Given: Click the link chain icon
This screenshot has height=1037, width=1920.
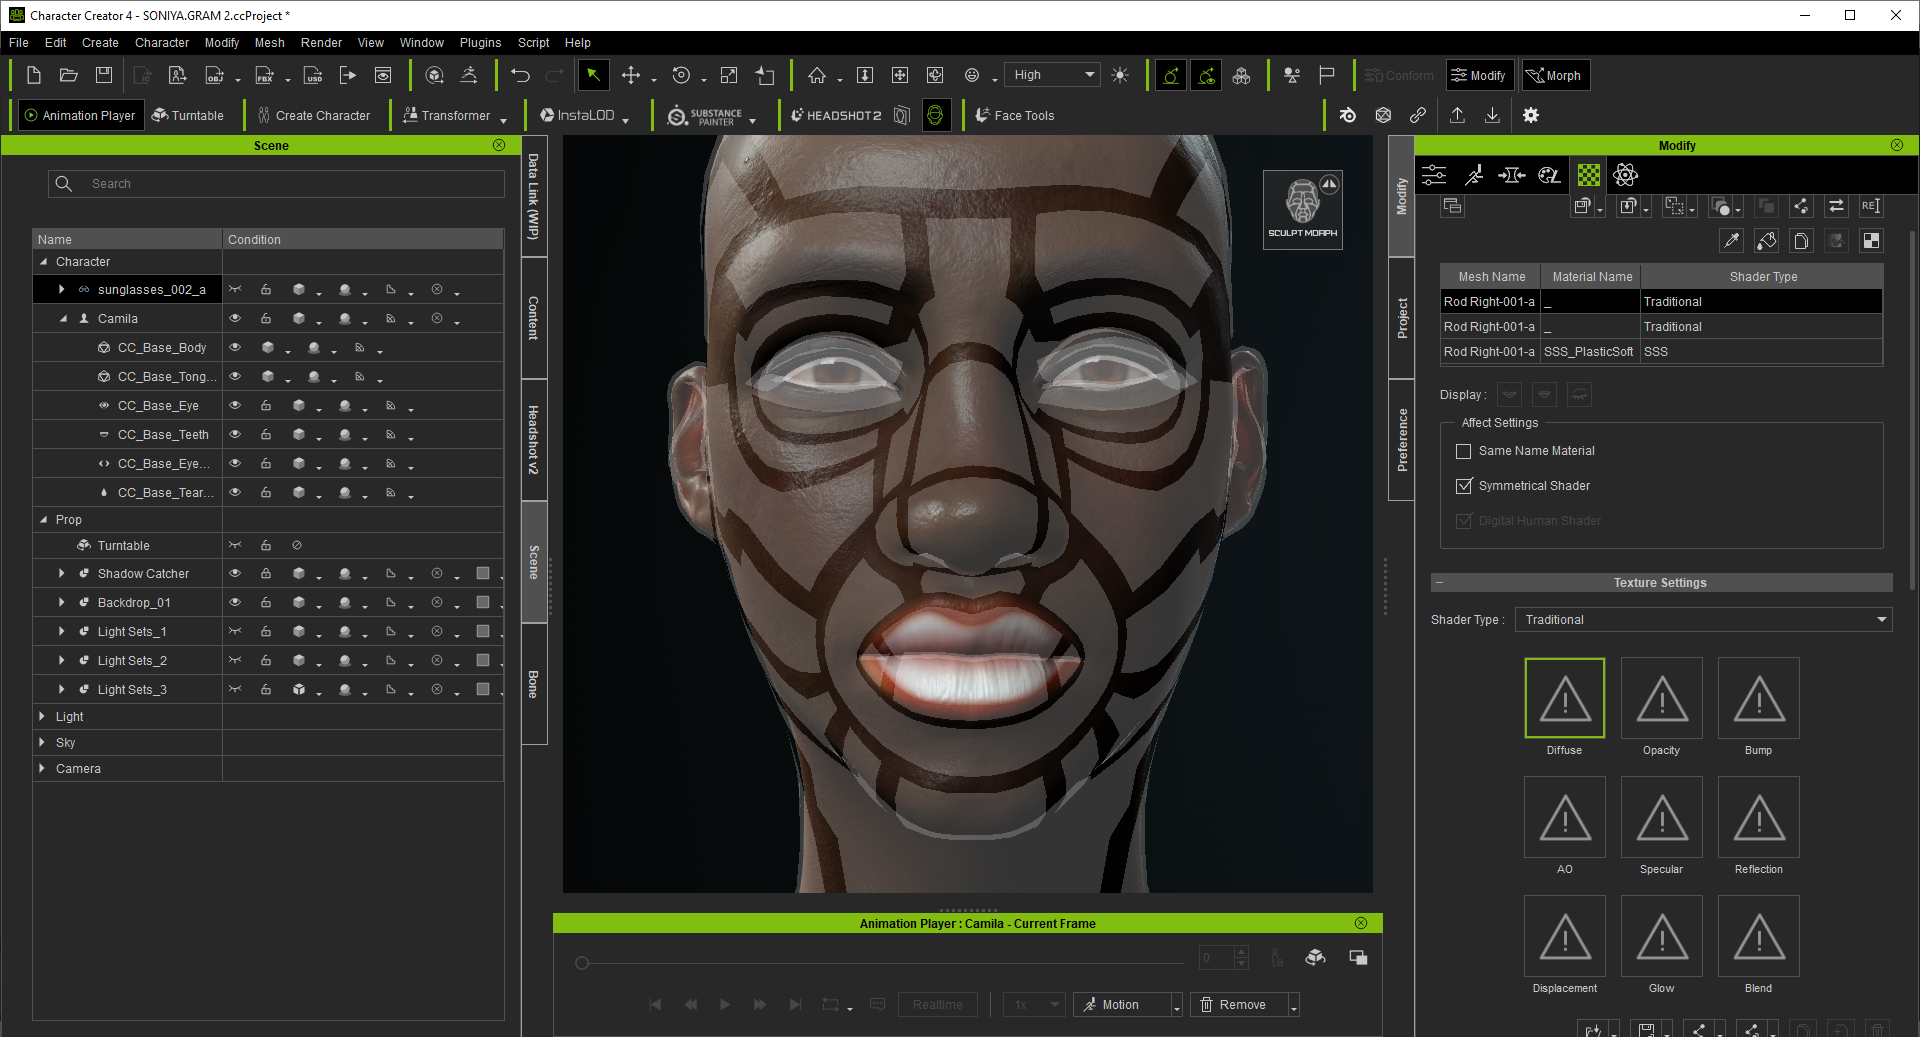Looking at the screenshot, I should 1418,115.
